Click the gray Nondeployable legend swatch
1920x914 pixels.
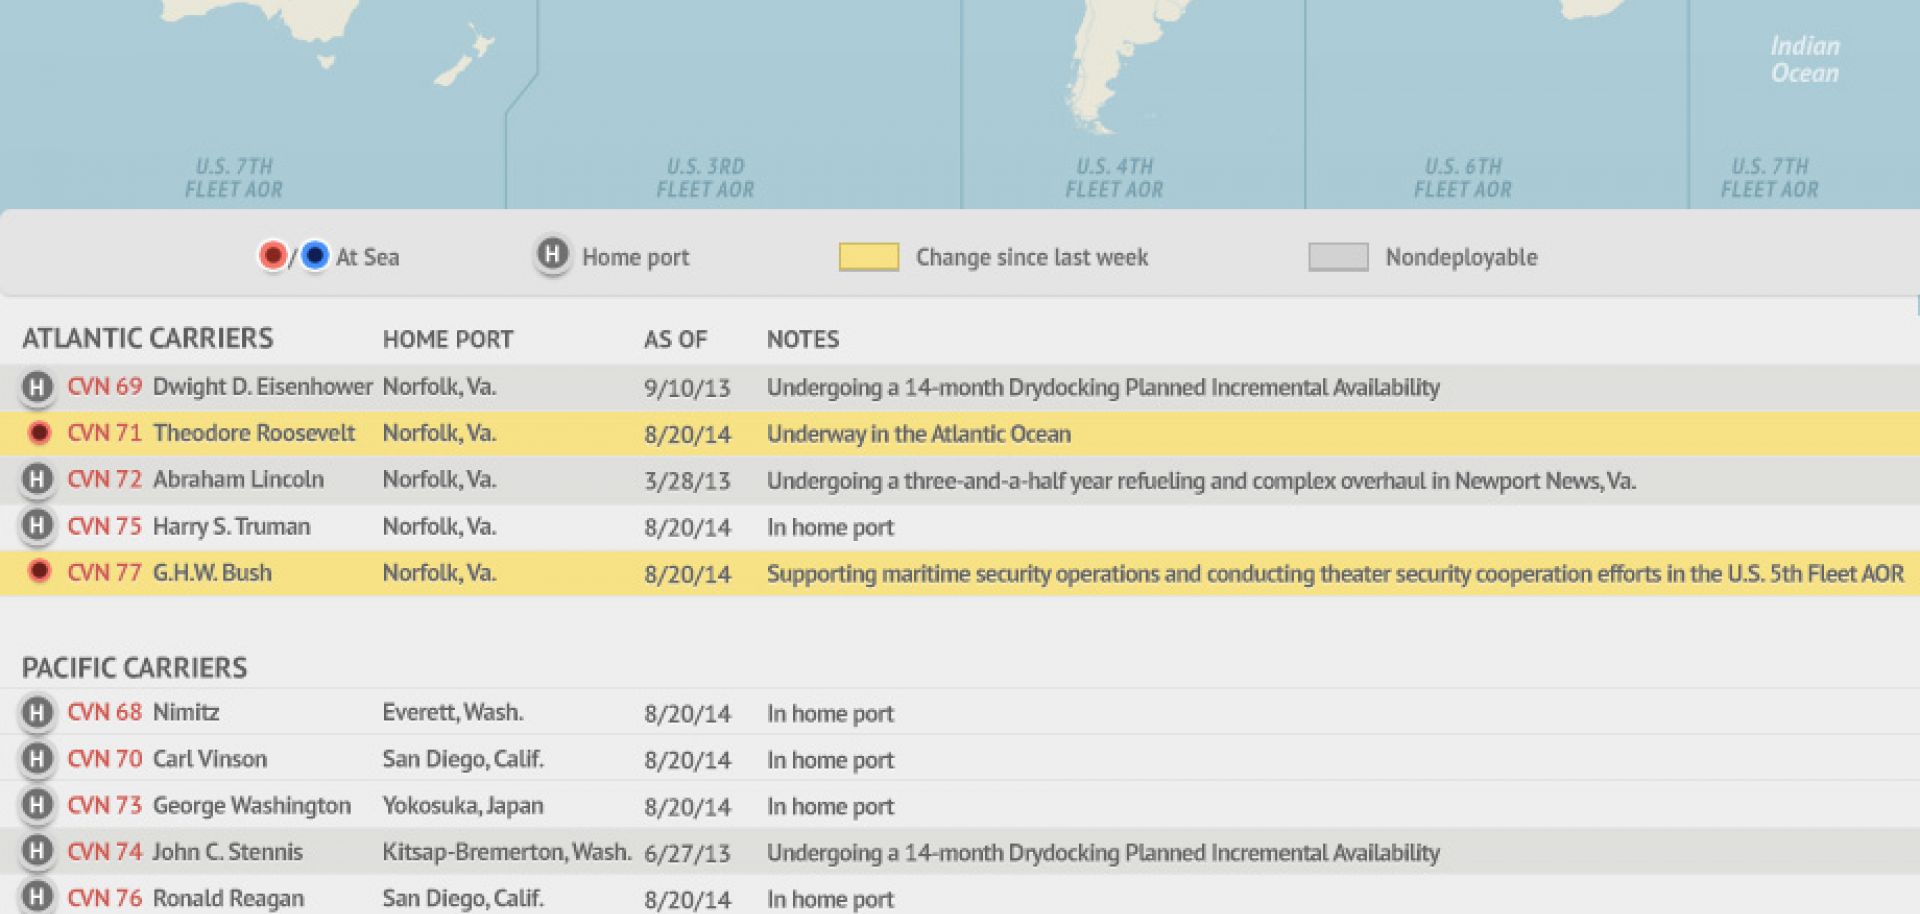point(1338,257)
